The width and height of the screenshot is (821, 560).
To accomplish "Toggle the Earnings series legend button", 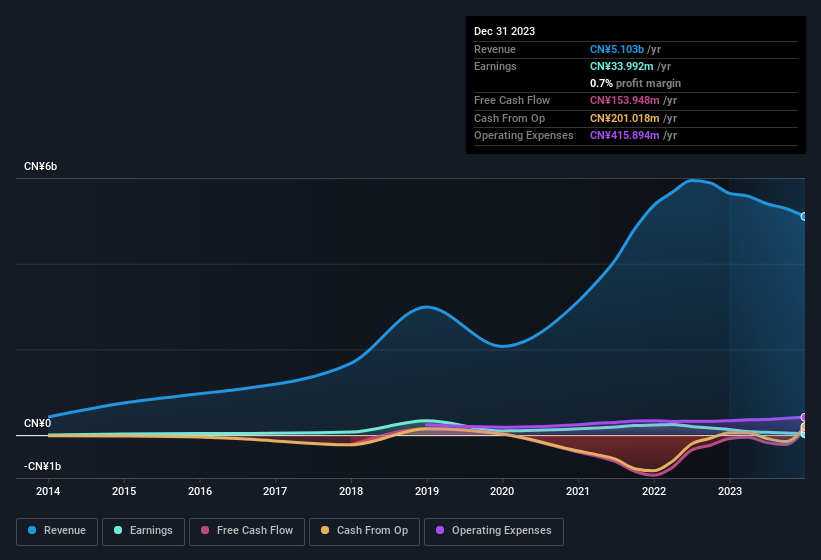I will click(143, 531).
